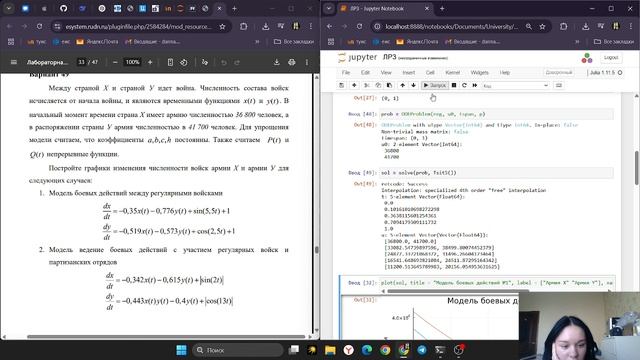Click the Доверенный trusted notebook button
This screenshot has height=360, width=640.
point(559,73)
